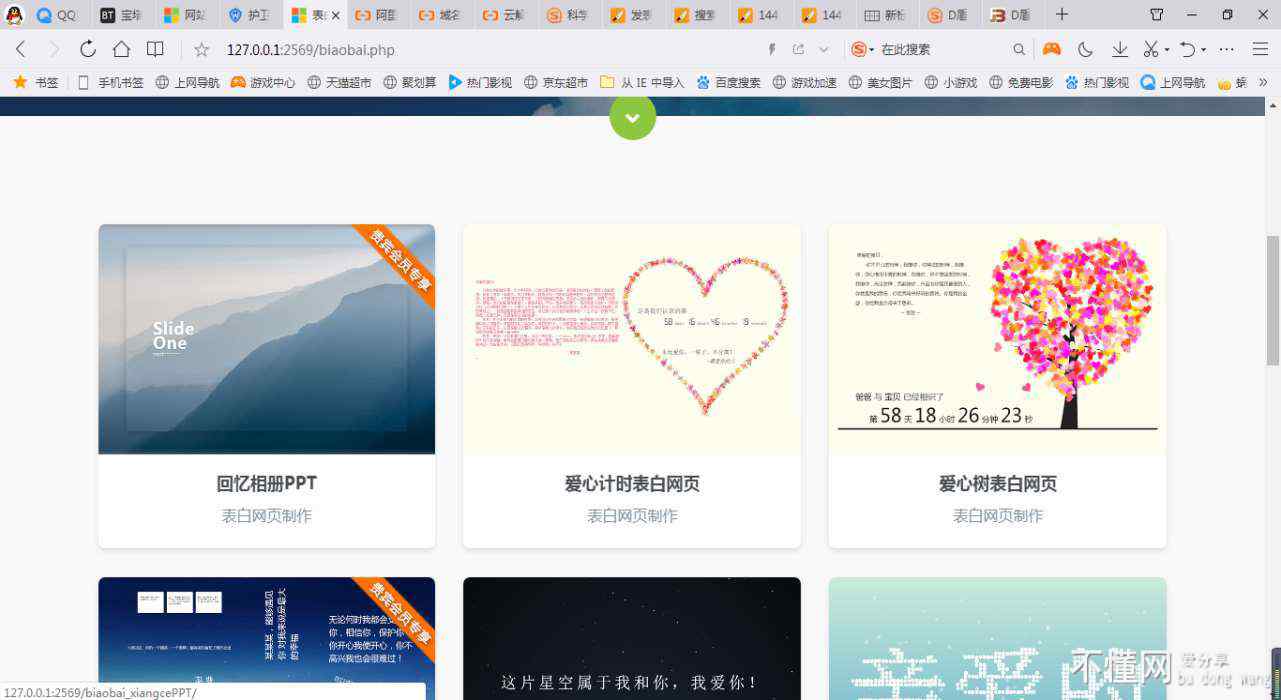This screenshot has width=1281, height=700.
Task: Click the 爱心树表白网页 heart tree thumbnail
Action: coord(997,339)
